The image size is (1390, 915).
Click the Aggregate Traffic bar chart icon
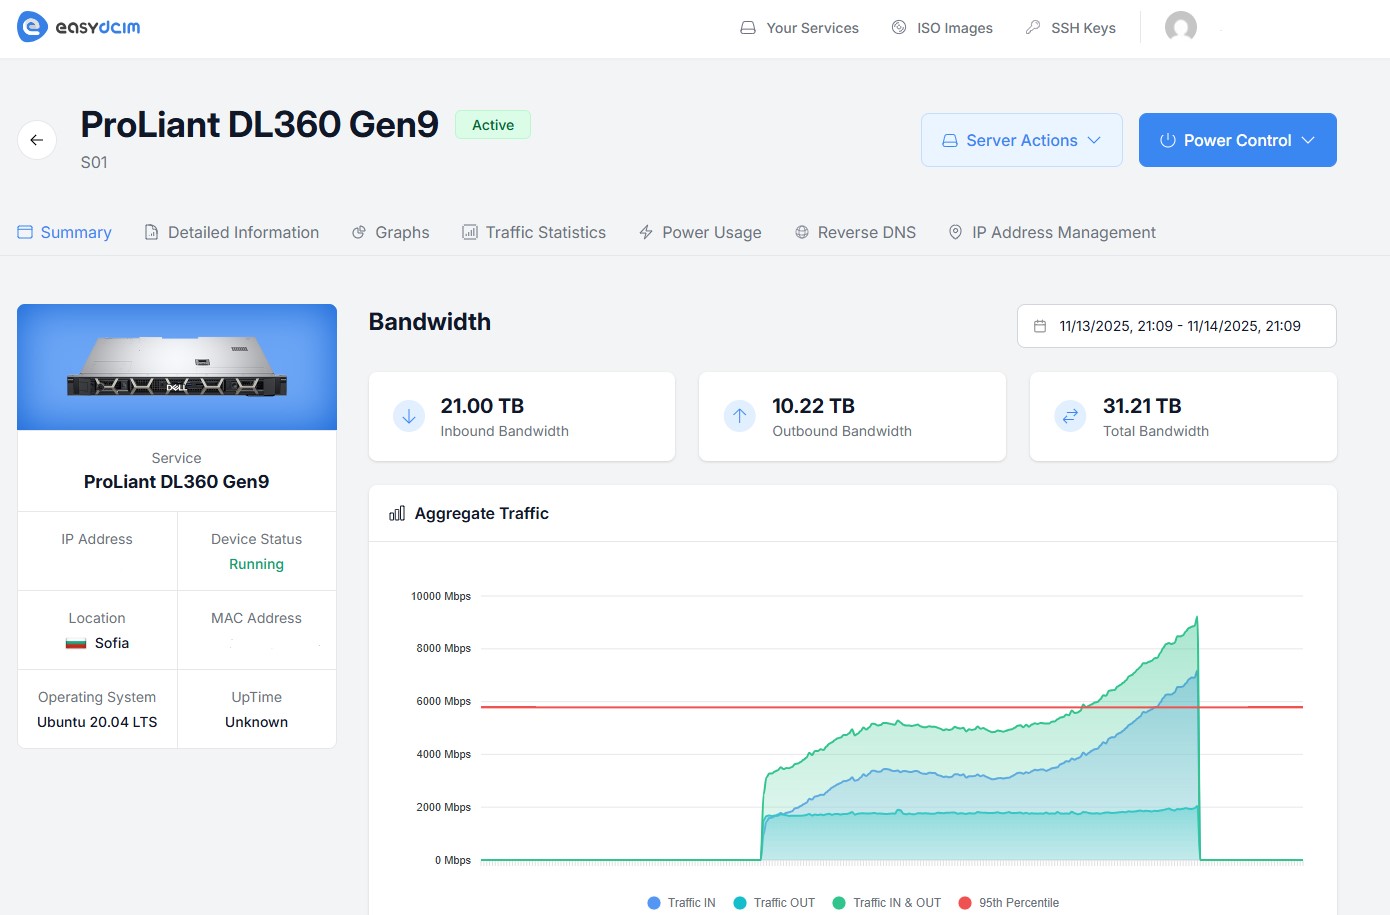397,513
